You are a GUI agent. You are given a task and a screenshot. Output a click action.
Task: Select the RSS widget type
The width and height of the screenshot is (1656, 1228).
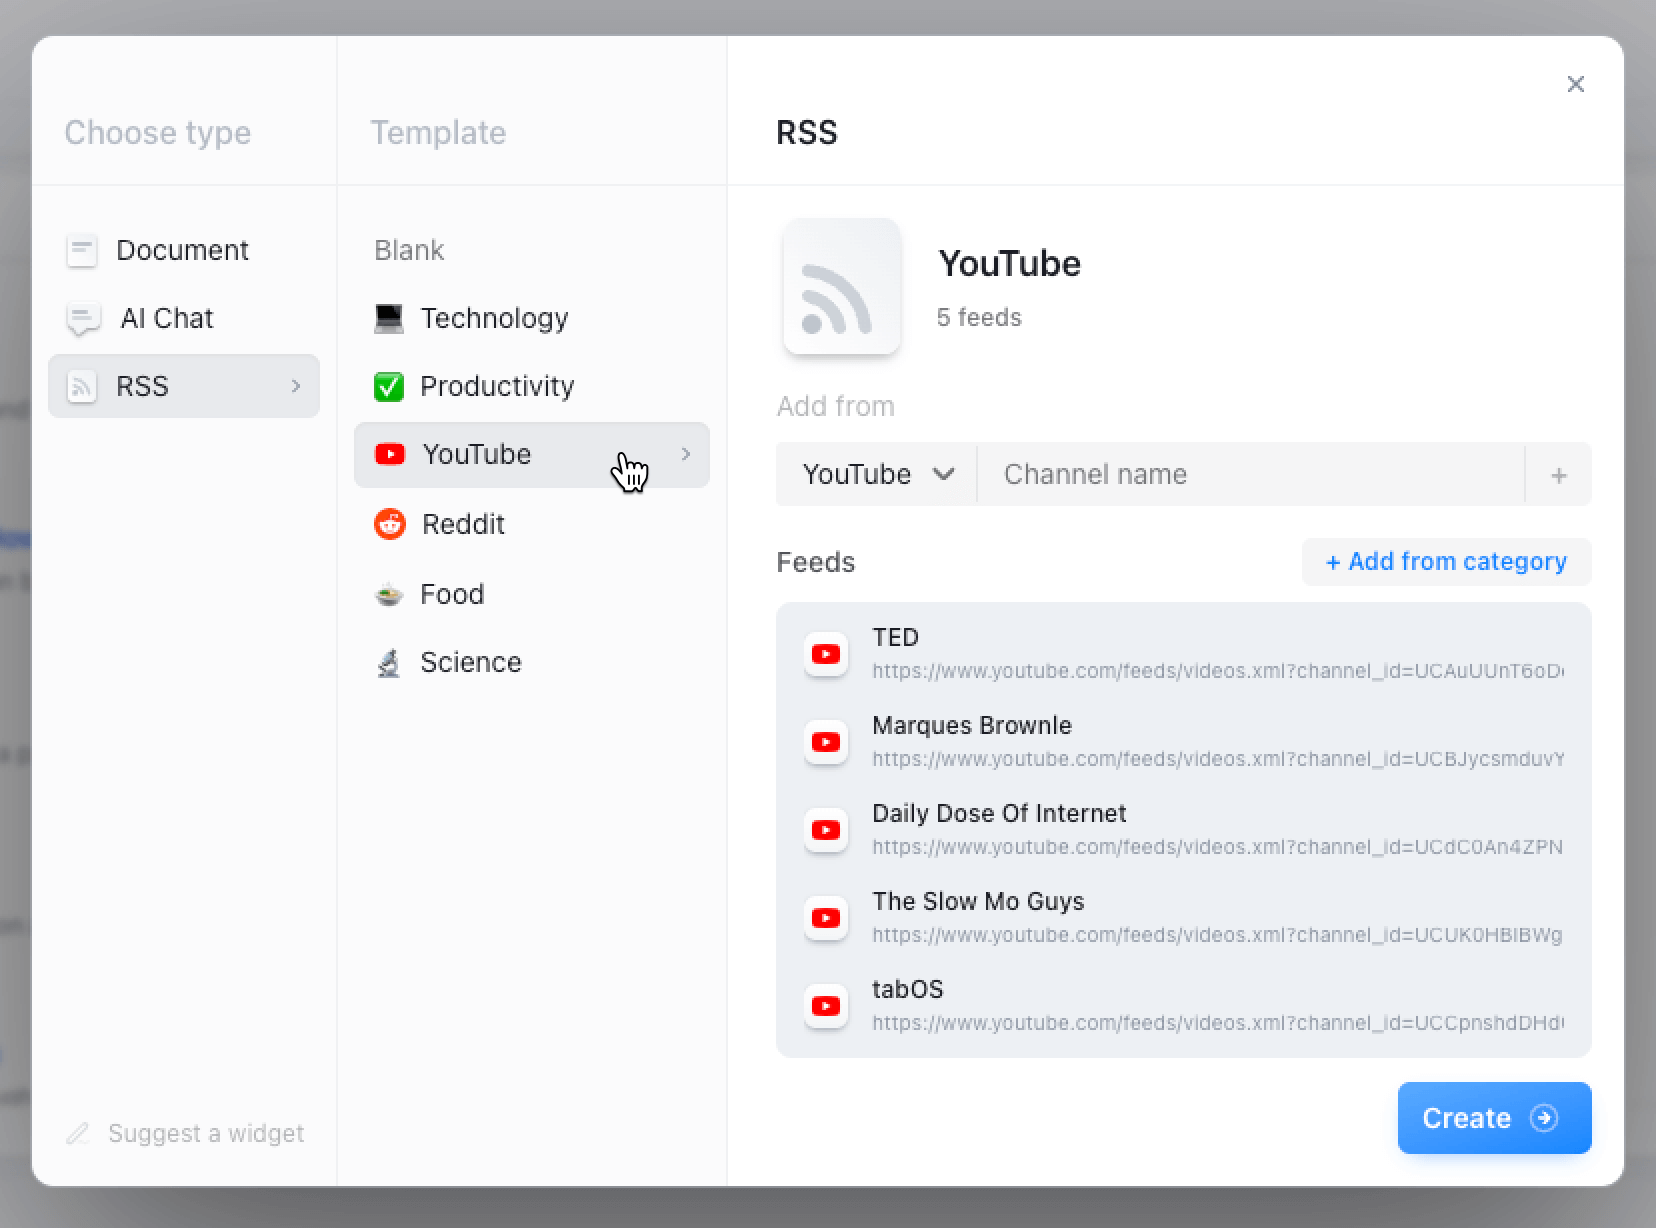pos(184,386)
